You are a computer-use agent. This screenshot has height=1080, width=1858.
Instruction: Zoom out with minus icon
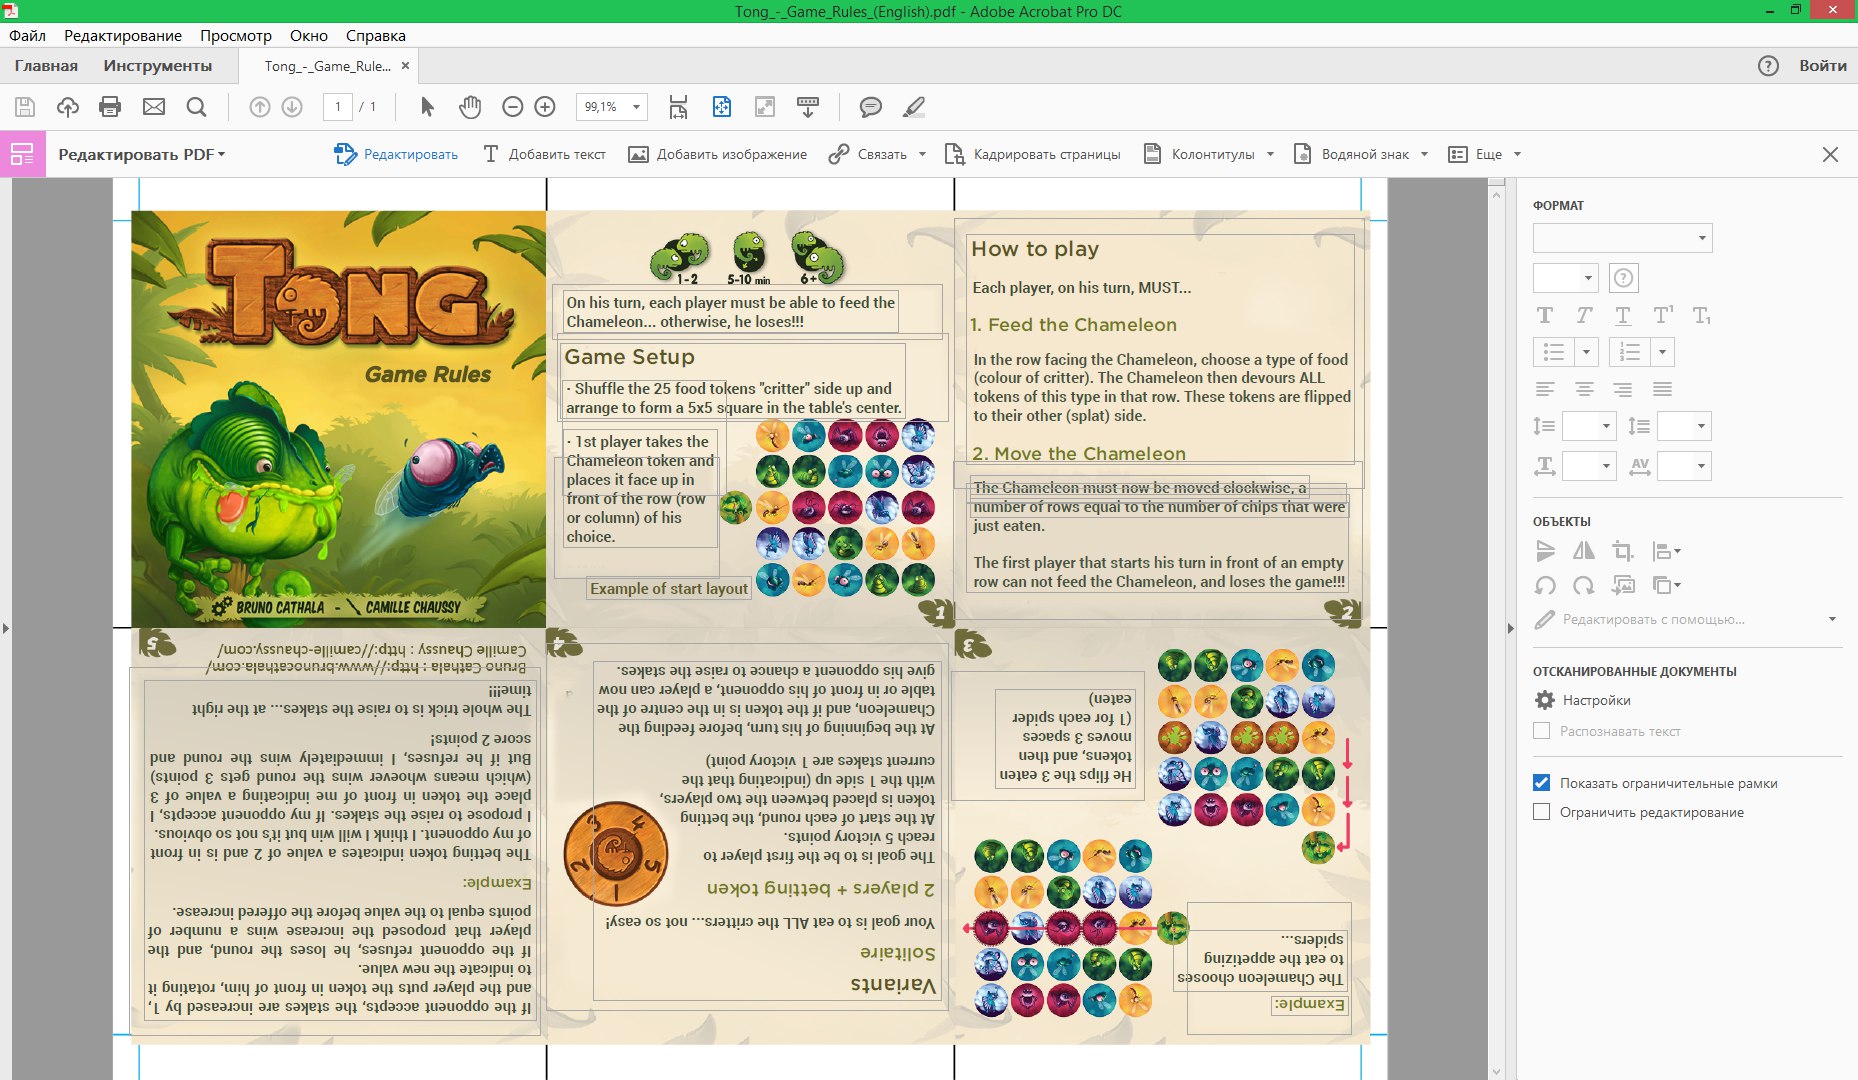pyautogui.click(x=513, y=107)
